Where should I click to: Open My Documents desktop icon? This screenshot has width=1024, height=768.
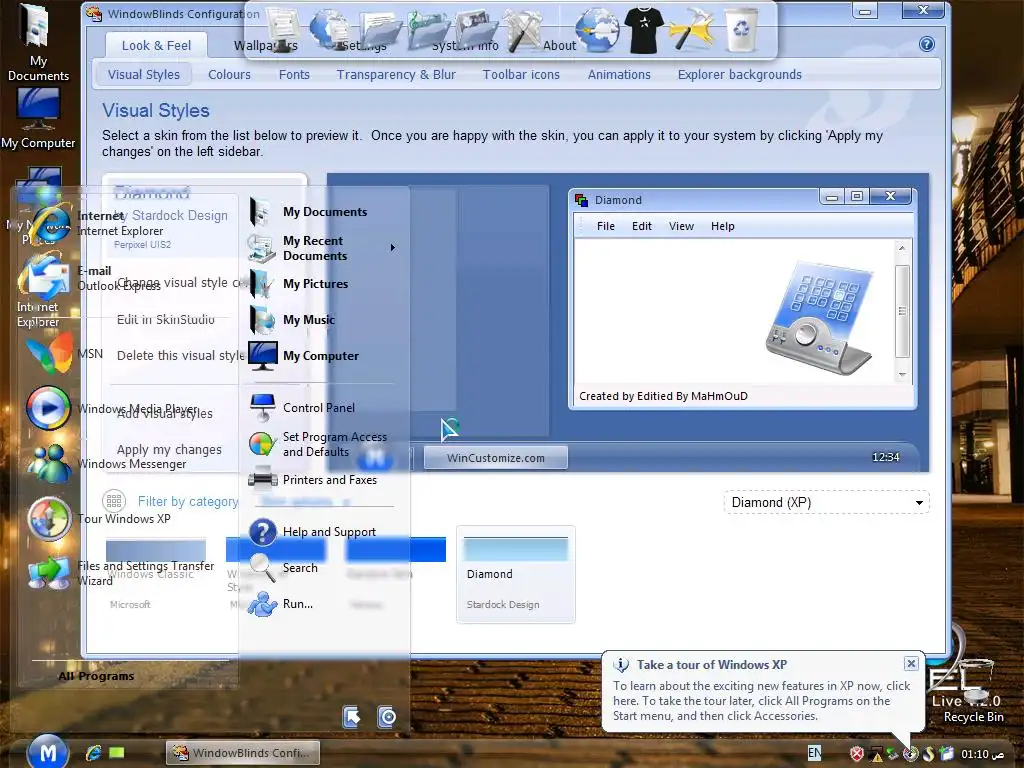(x=38, y=43)
